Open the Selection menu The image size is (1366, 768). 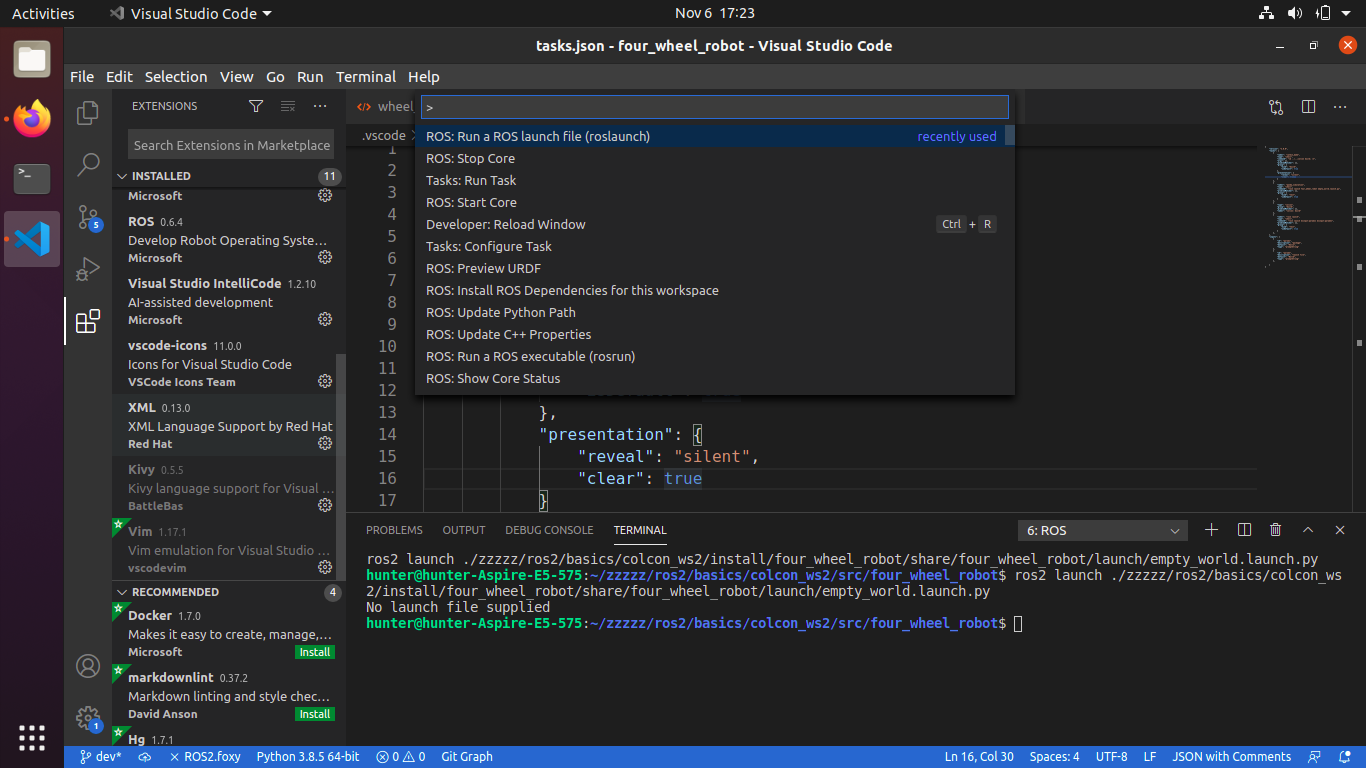(x=176, y=77)
